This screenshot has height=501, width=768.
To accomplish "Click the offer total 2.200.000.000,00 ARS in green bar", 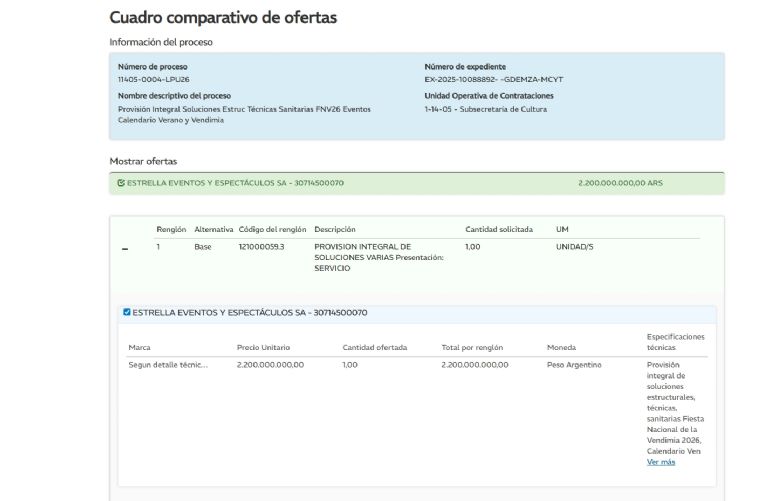I will 620,183.
